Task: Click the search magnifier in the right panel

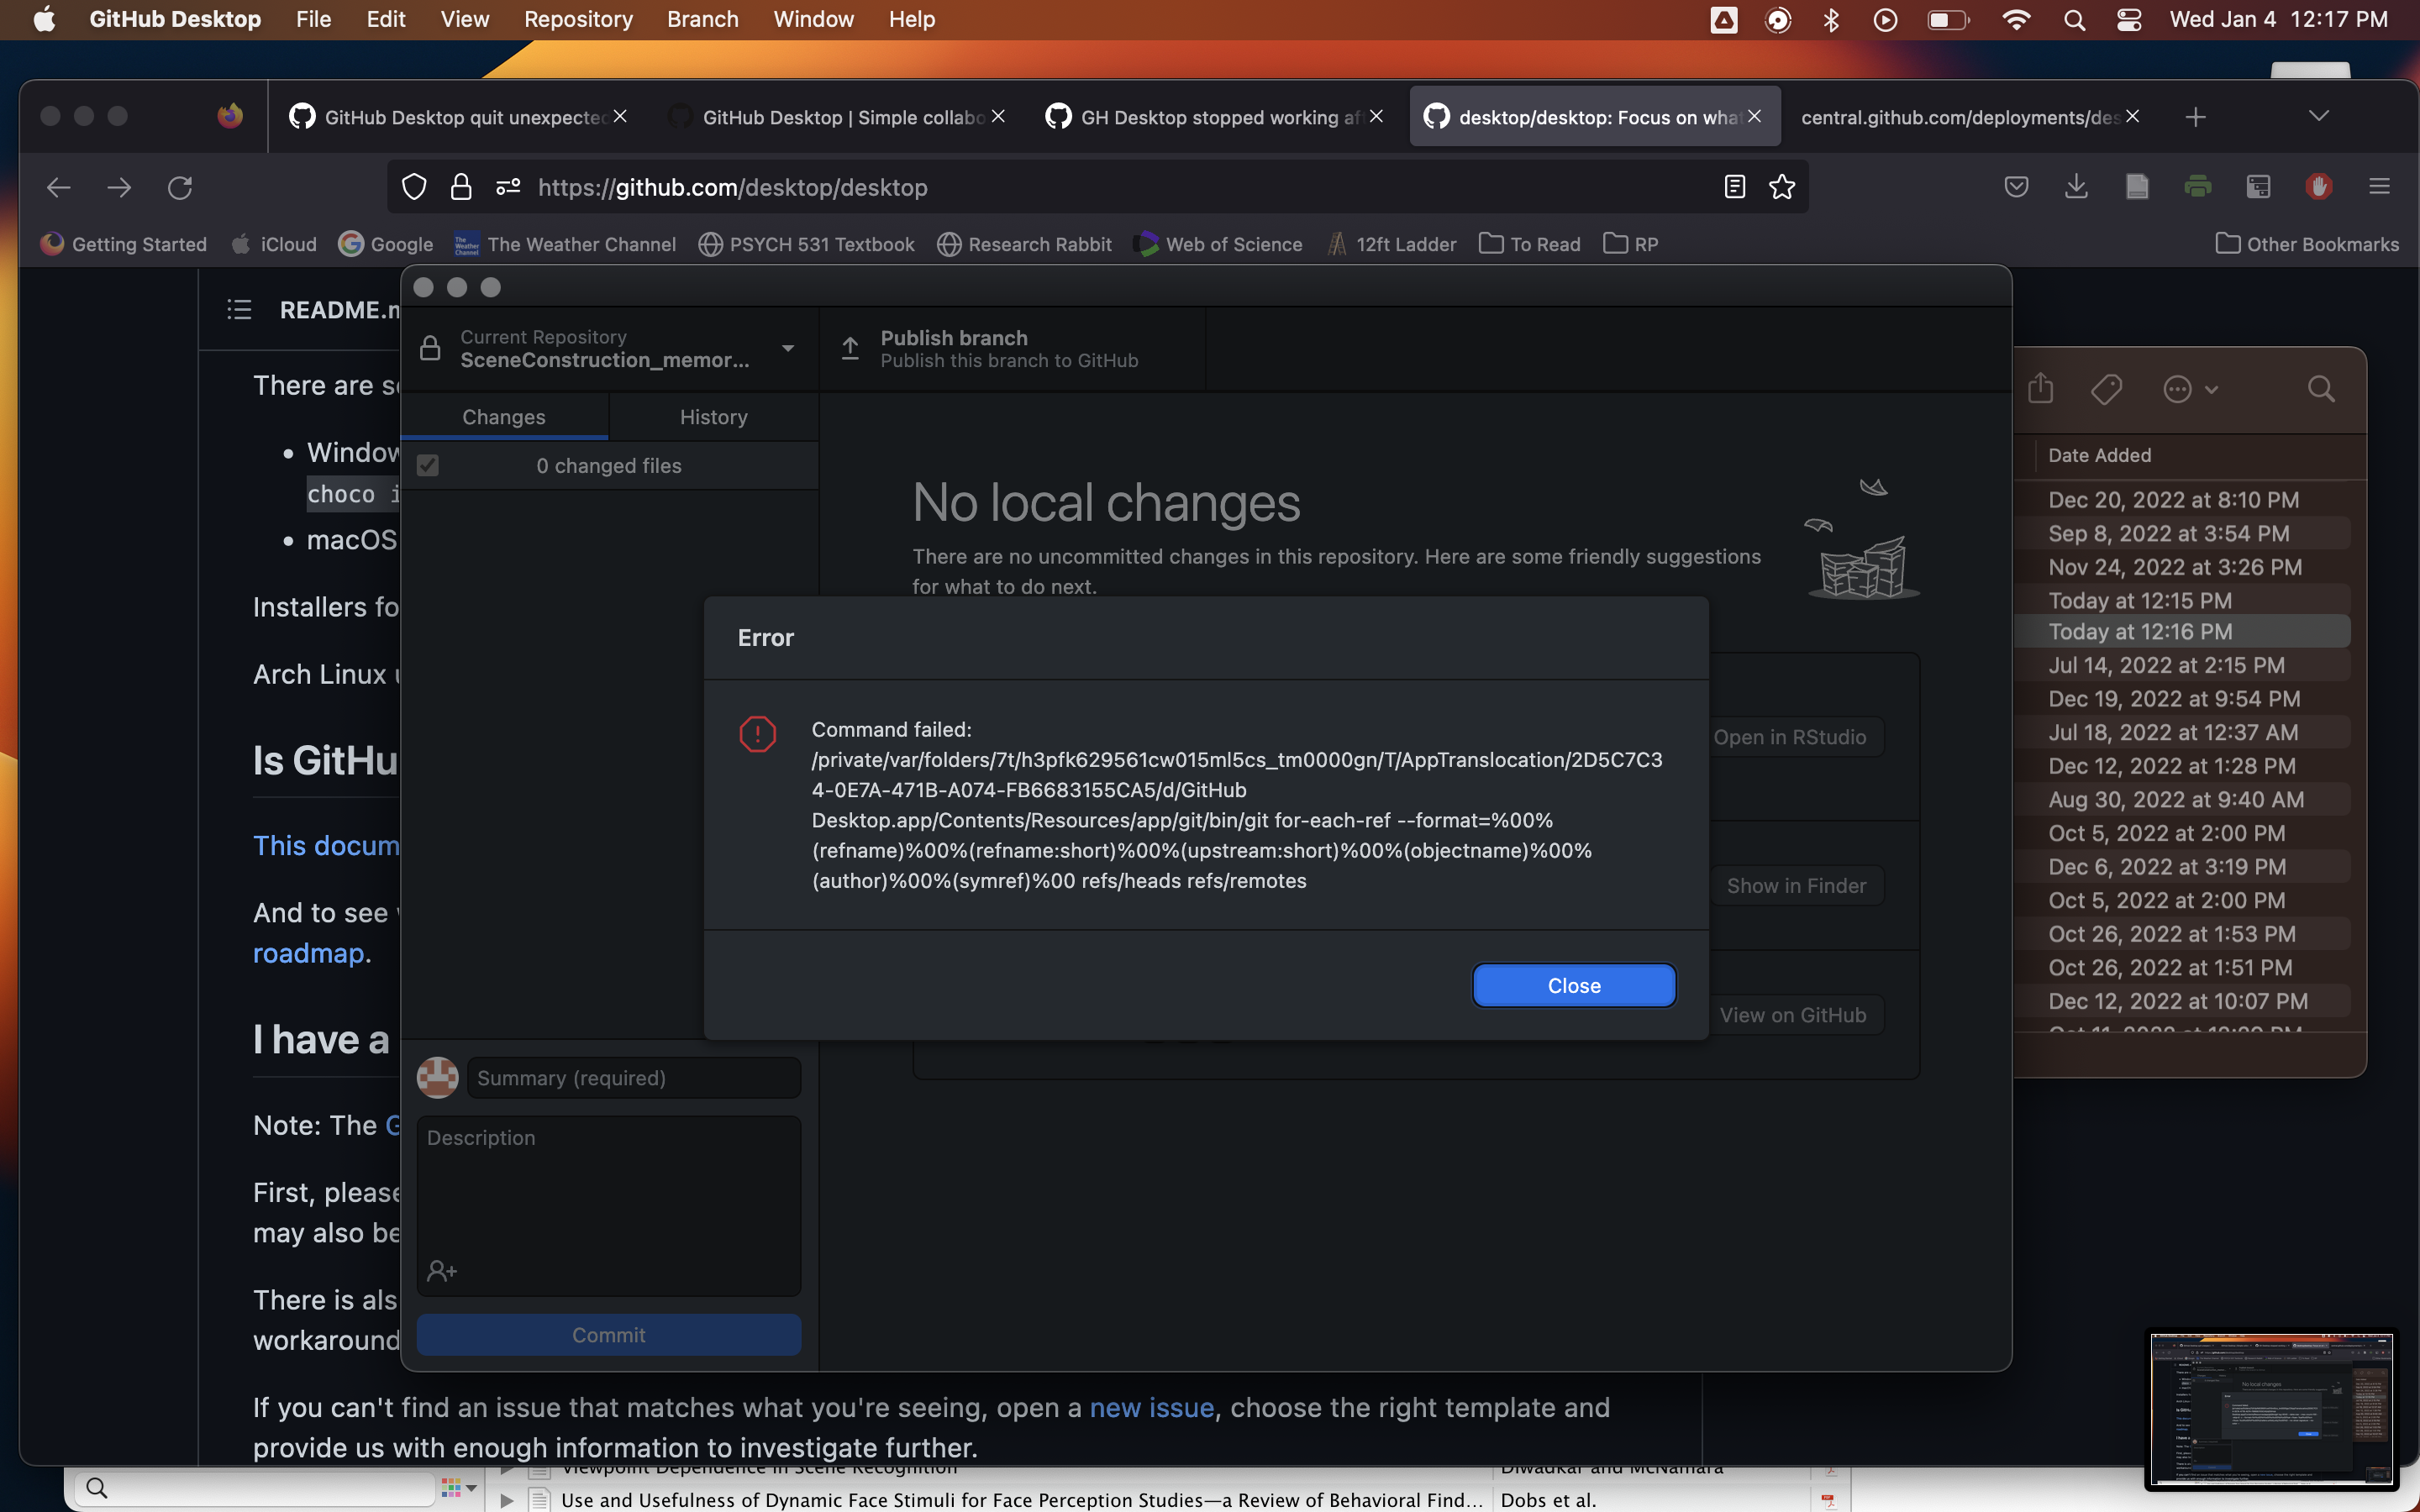Action: pos(2321,389)
